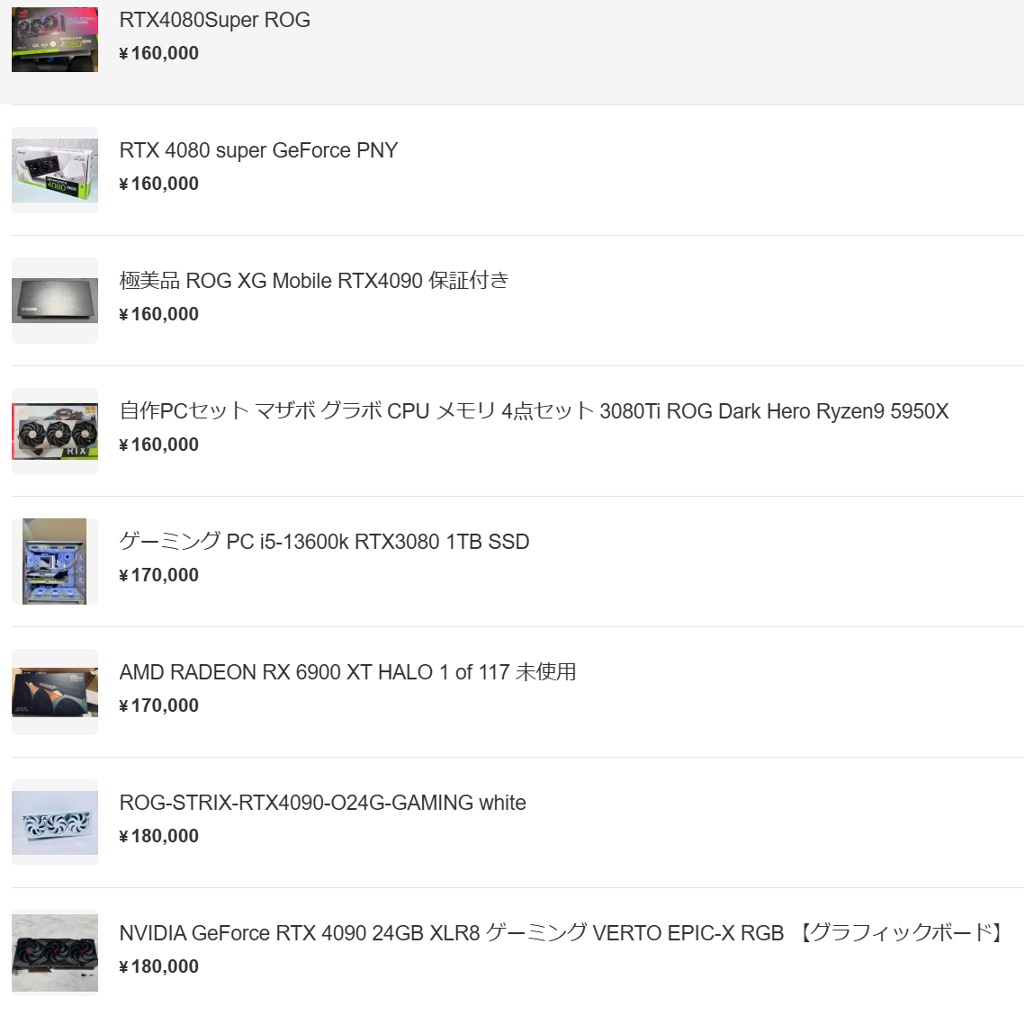Open the white gaming PC case thumbnail
Viewport: 1024px width, 1015px height.
click(x=55, y=562)
